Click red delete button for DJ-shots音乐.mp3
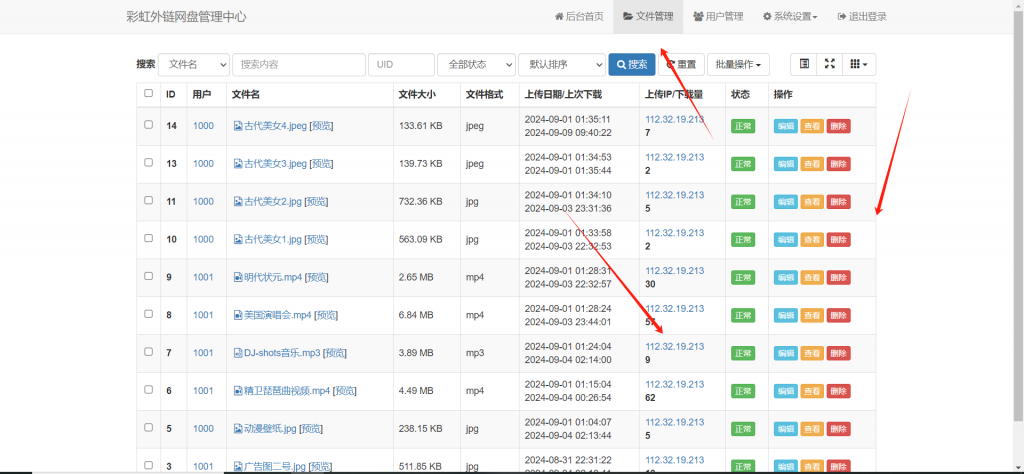Screen dimensions: 1024x474 tap(838, 353)
